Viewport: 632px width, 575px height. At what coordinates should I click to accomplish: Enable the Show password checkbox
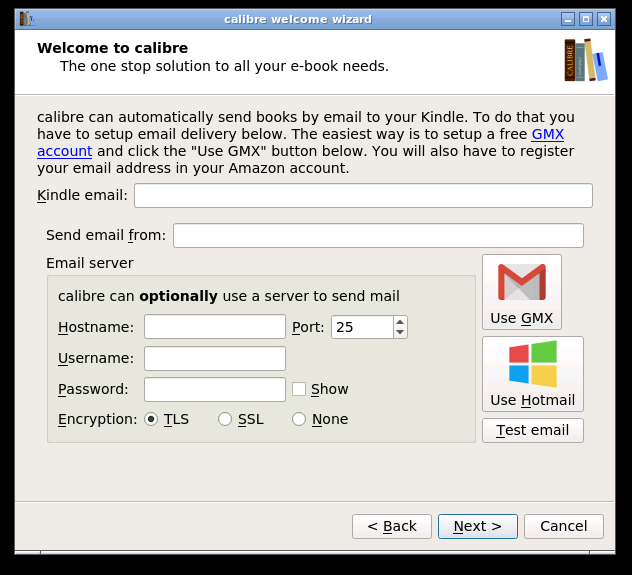tap(299, 389)
